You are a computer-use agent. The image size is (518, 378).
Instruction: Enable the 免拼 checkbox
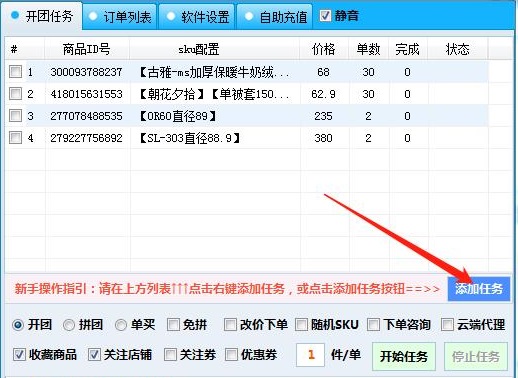(173, 324)
